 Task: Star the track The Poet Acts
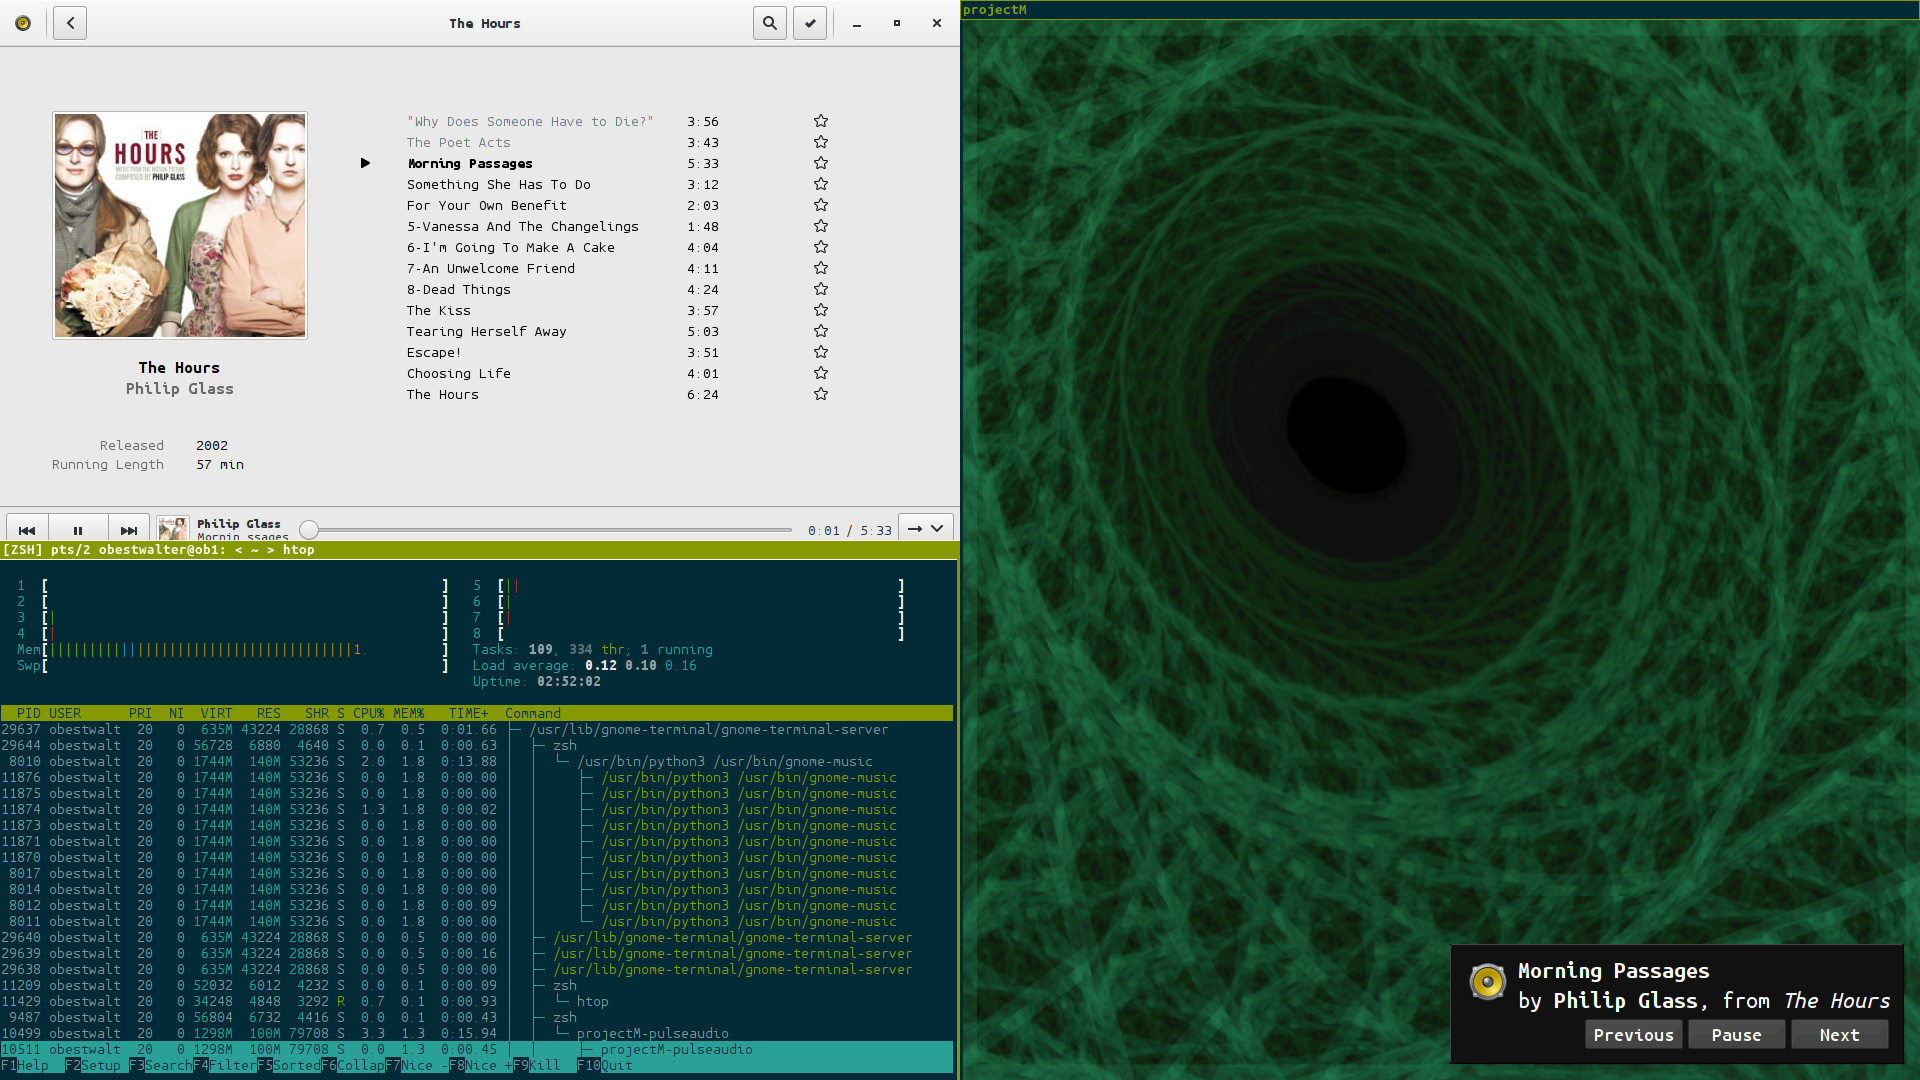coord(821,142)
